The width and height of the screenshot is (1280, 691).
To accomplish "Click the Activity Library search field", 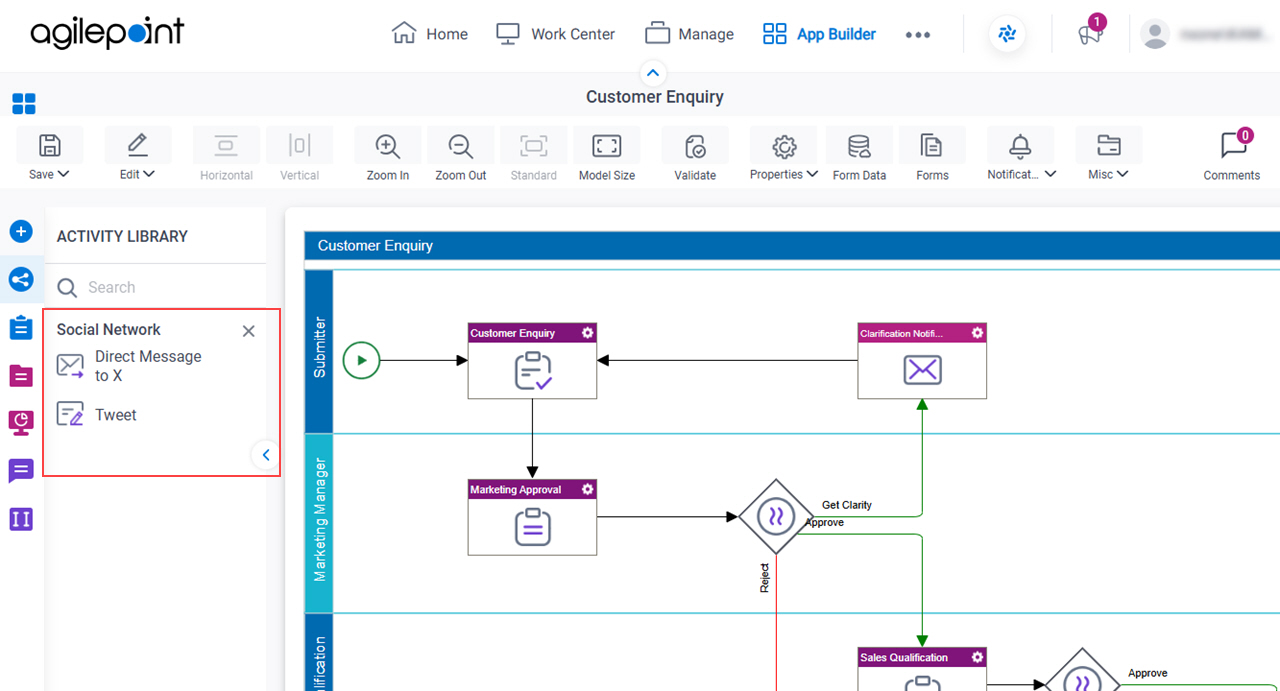I will (x=156, y=287).
